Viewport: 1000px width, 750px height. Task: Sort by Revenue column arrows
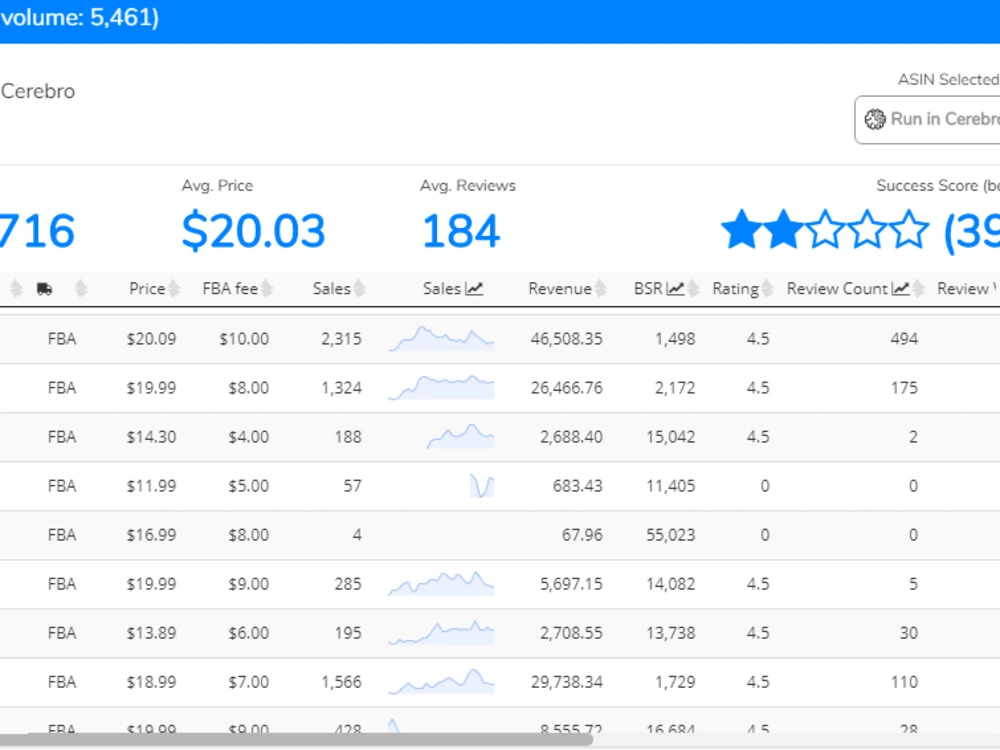(x=600, y=289)
